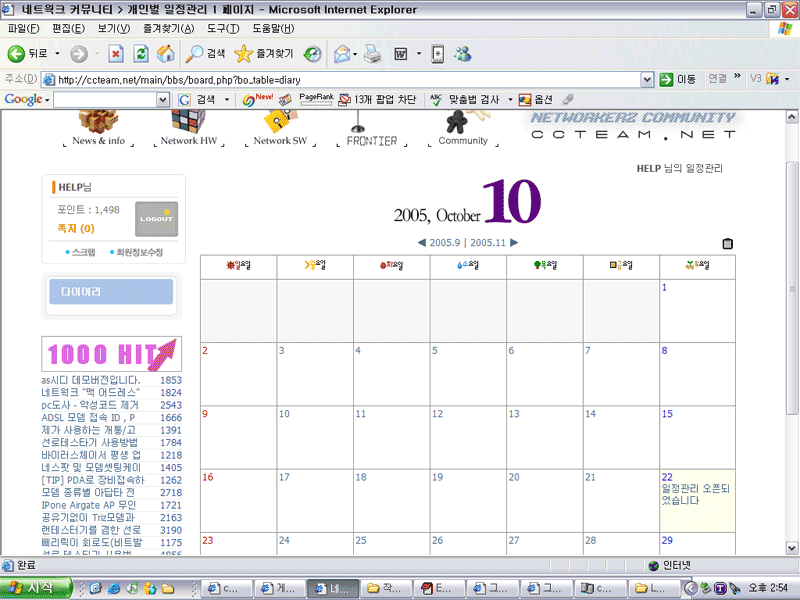Open post 'ADSL 모뎀 접속 ID , P'
Screen dimensions: 800x600
[88, 417]
